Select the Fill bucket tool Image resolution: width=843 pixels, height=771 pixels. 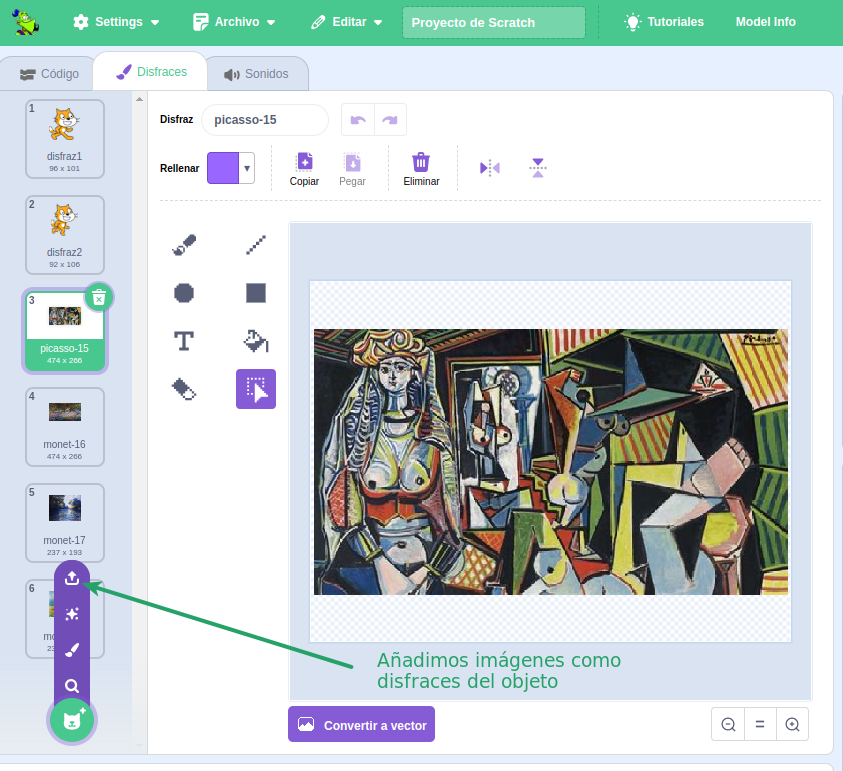point(256,341)
